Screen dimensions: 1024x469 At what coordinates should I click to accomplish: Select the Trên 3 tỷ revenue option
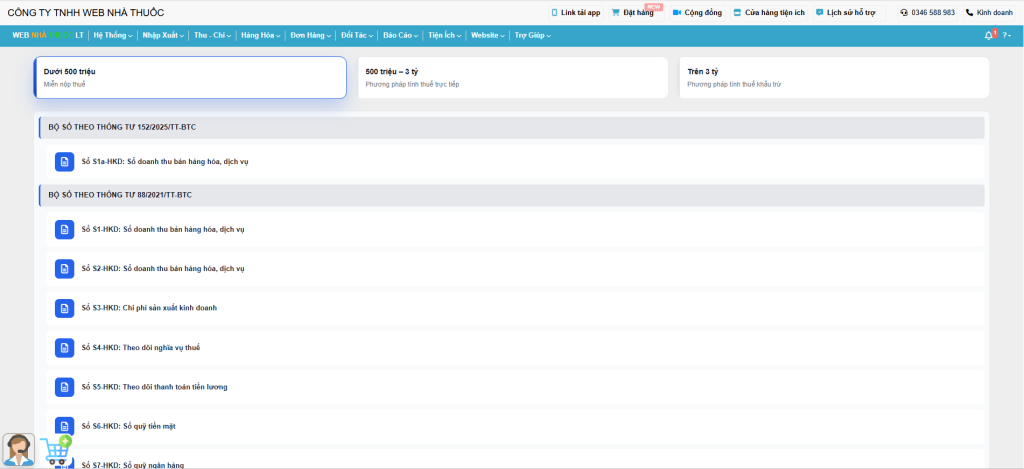coord(833,77)
